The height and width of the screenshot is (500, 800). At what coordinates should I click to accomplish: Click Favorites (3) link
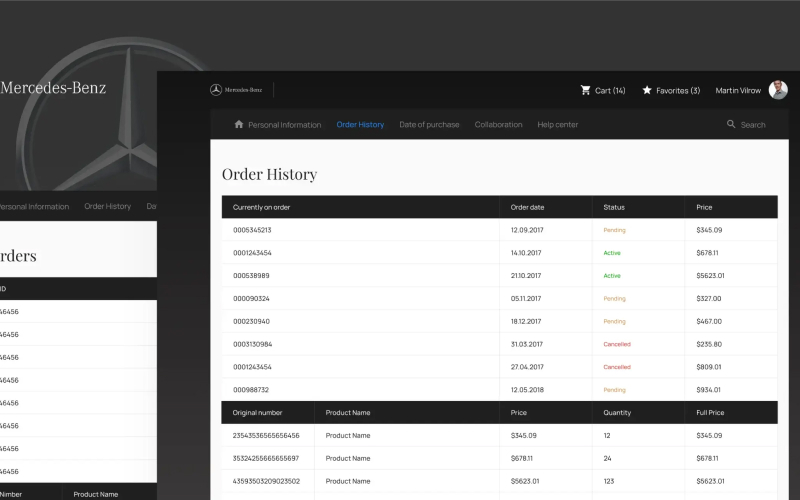point(678,90)
